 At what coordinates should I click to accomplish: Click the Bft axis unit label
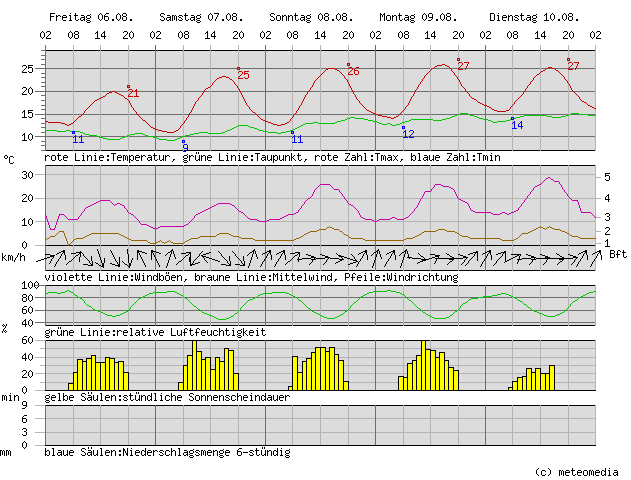point(617,254)
